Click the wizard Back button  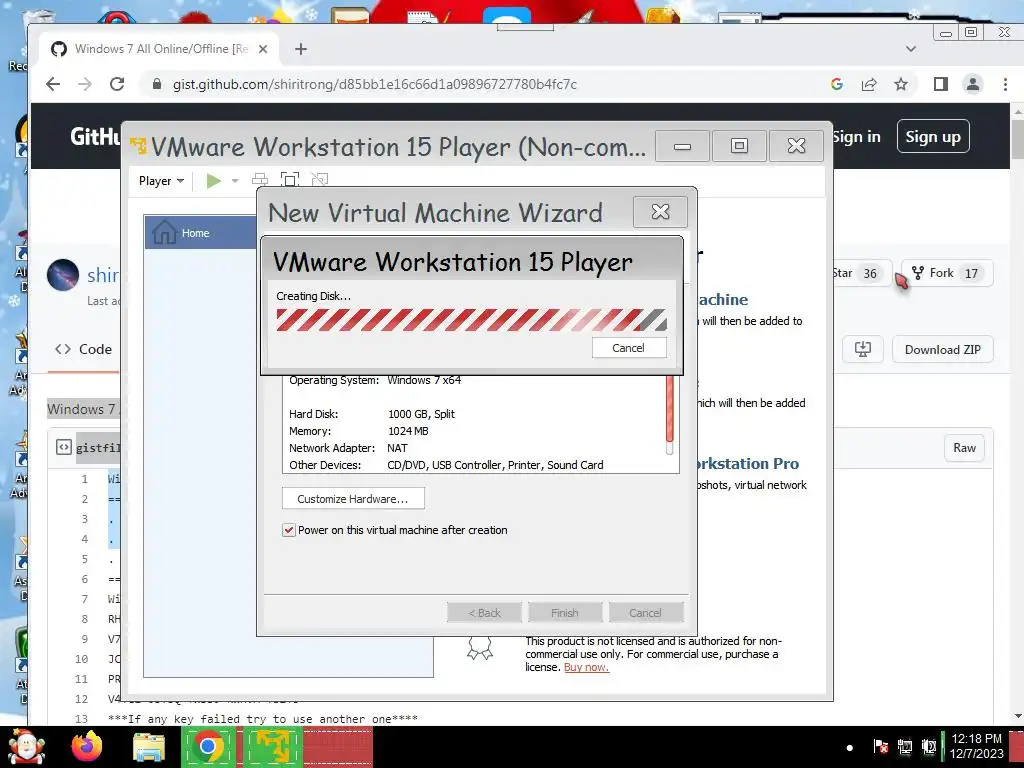485,613
